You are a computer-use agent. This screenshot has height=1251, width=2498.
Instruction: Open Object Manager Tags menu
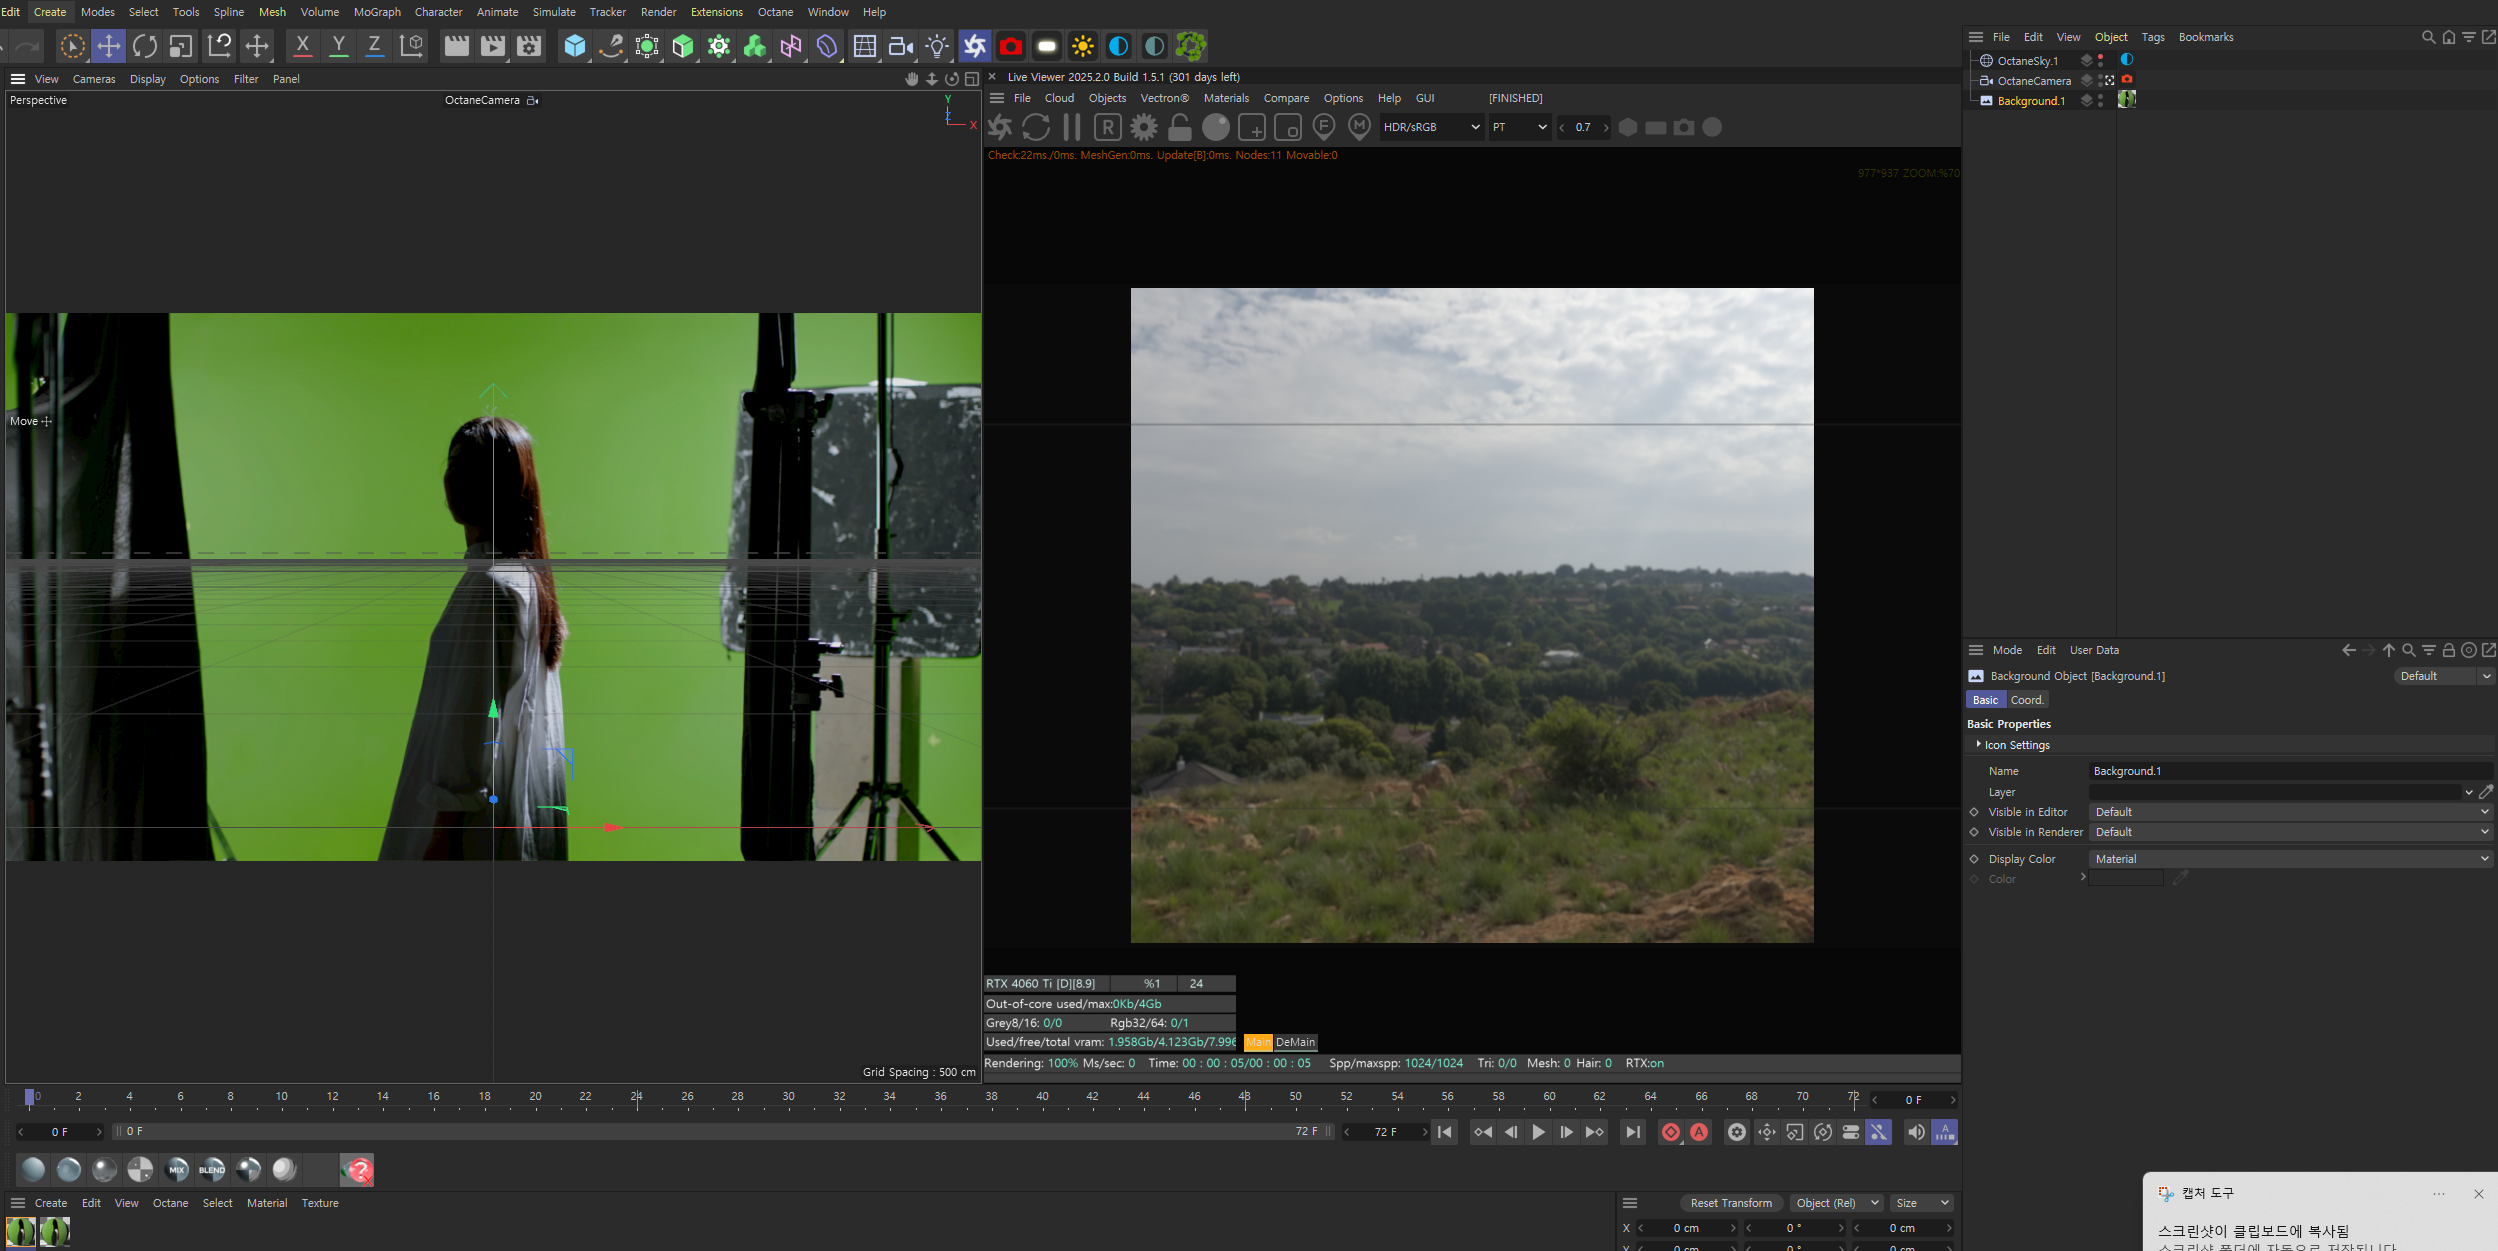(x=2153, y=37)
